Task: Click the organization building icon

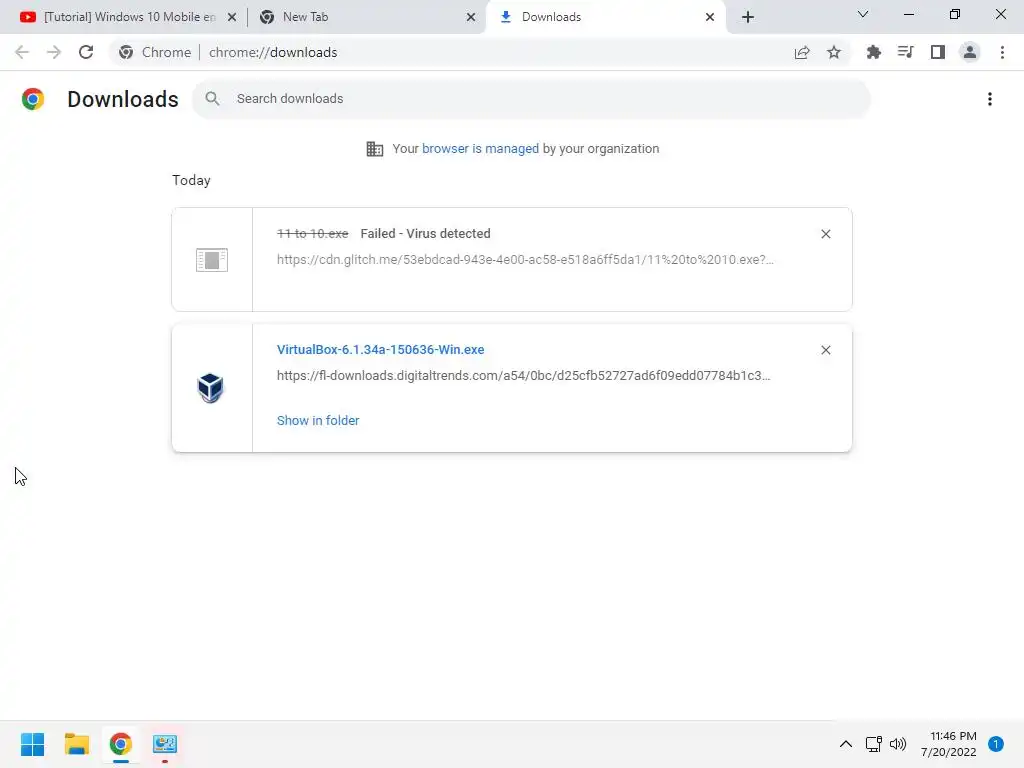Action: [375, 149]
